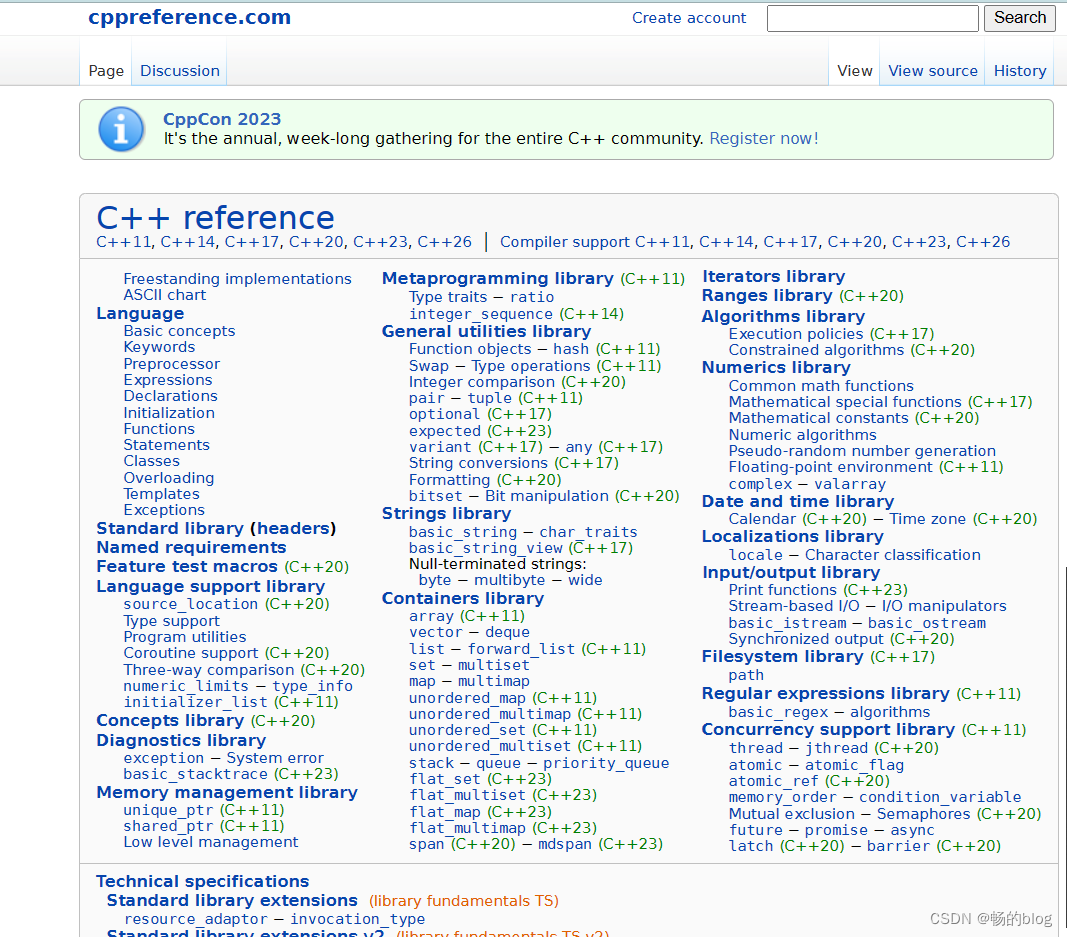Open Diagnostics library link
This screenshot has width=1067, height=937.
point(181,740)
